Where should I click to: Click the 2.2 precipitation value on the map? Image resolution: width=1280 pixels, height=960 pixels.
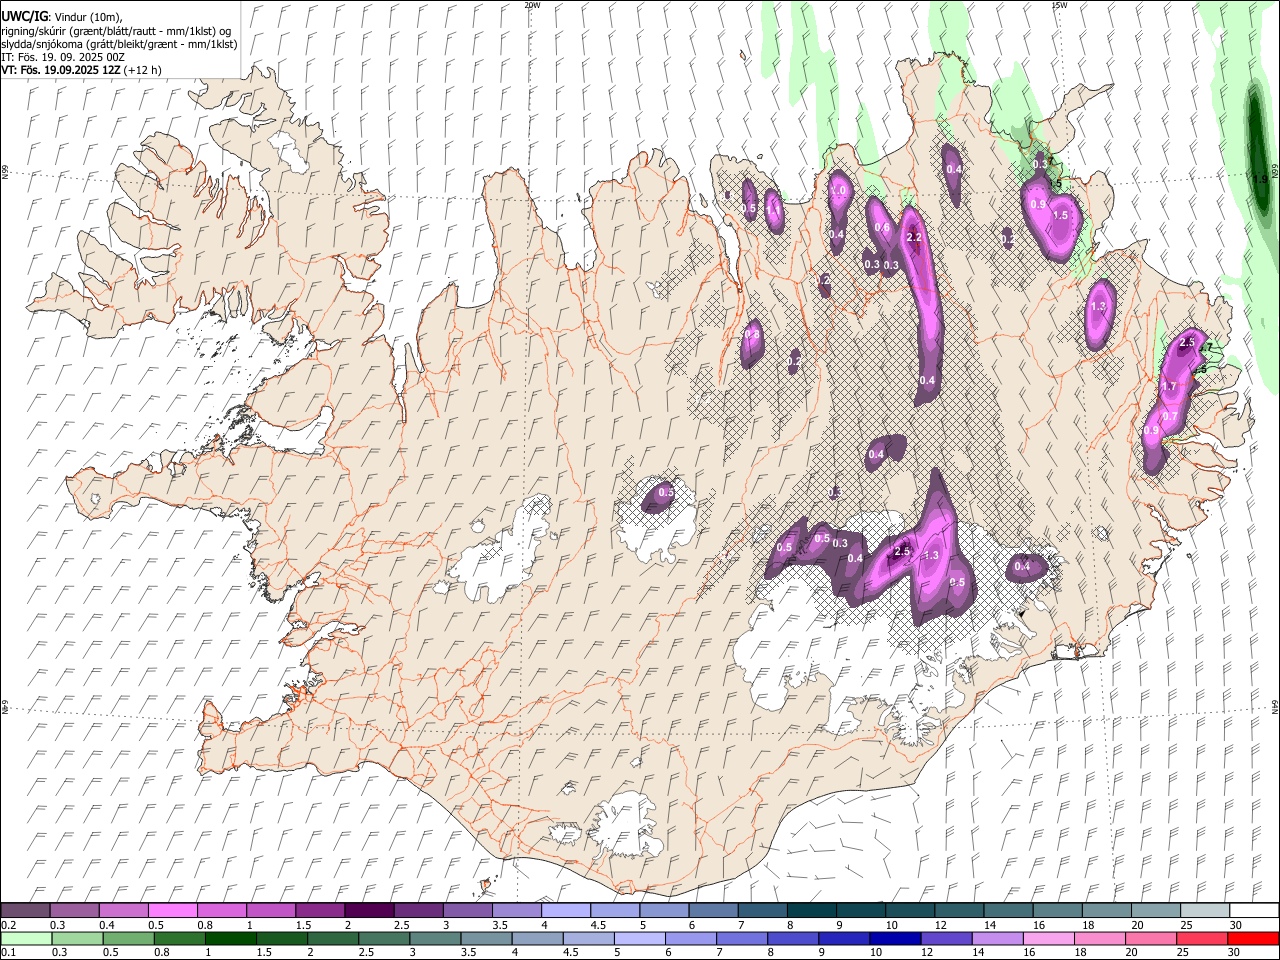click(913, 237)
